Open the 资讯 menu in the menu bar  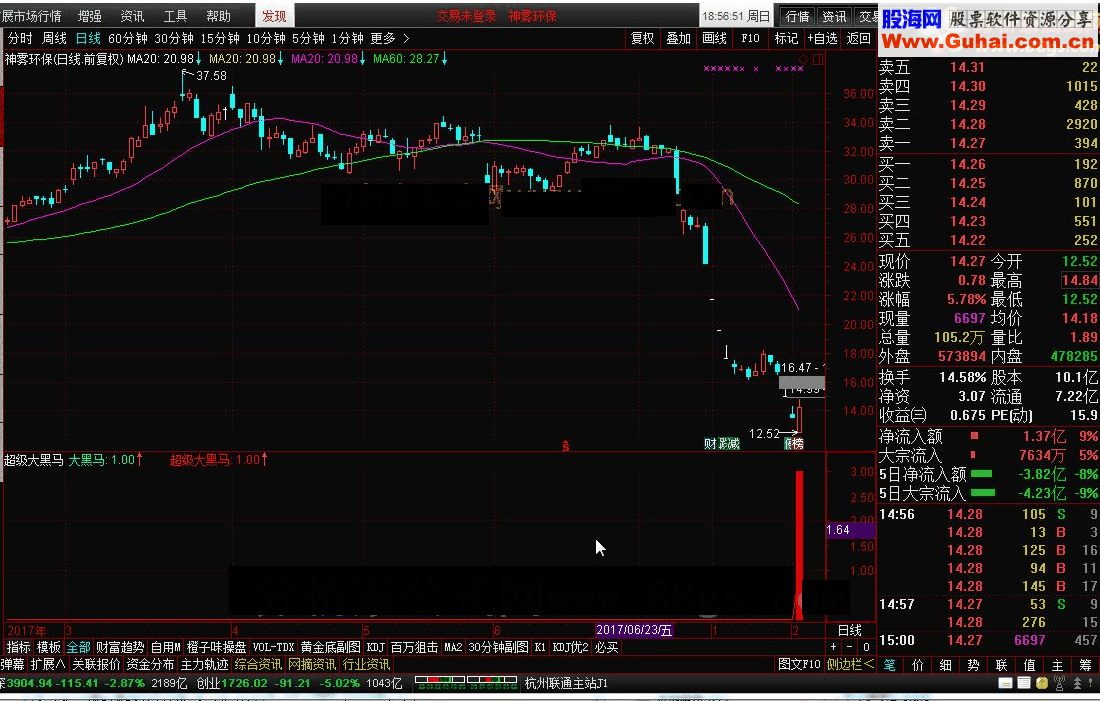133,15
